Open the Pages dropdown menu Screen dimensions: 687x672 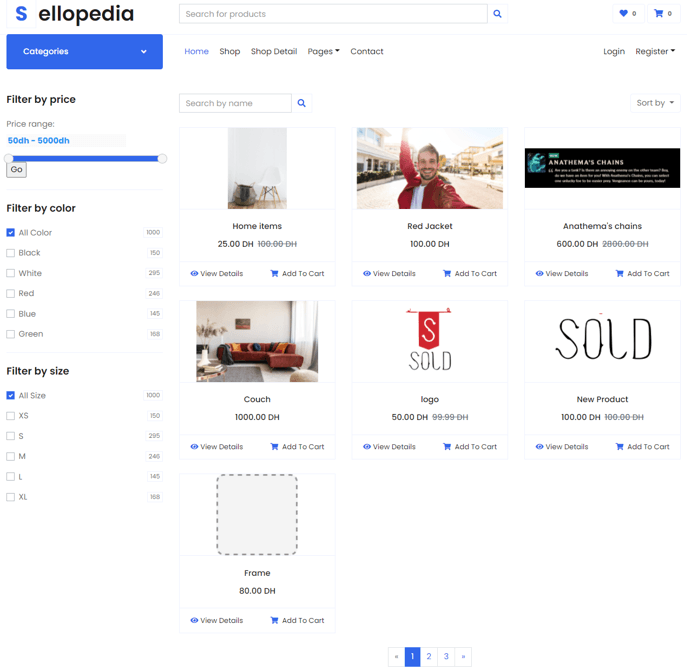[x=323, y=51]
